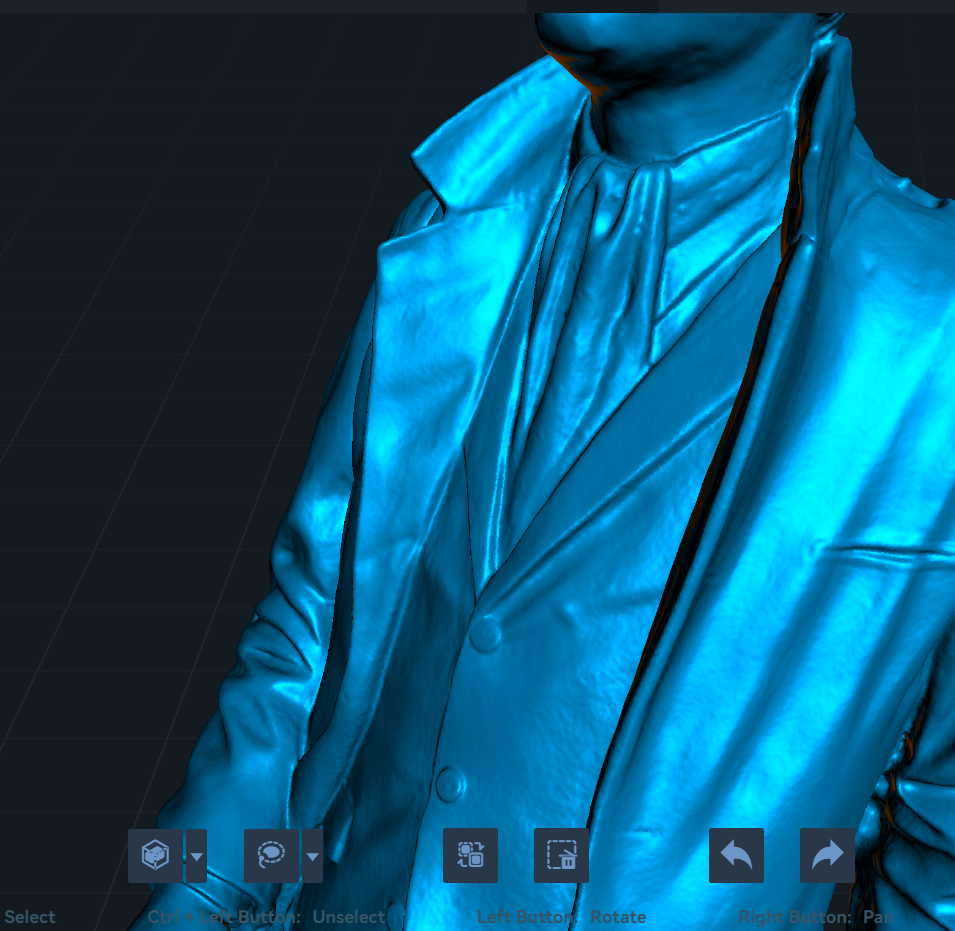Click the 'Select' hint text in status bar
The image size is (955, 931).
[x=30, y=917]
